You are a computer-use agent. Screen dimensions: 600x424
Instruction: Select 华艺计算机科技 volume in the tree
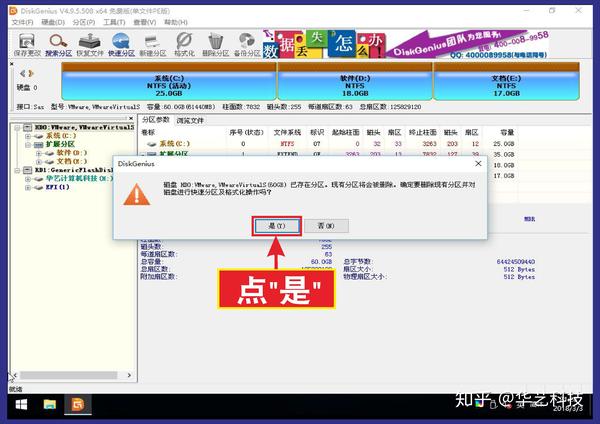pyautogui.click(x=80, y=179)
